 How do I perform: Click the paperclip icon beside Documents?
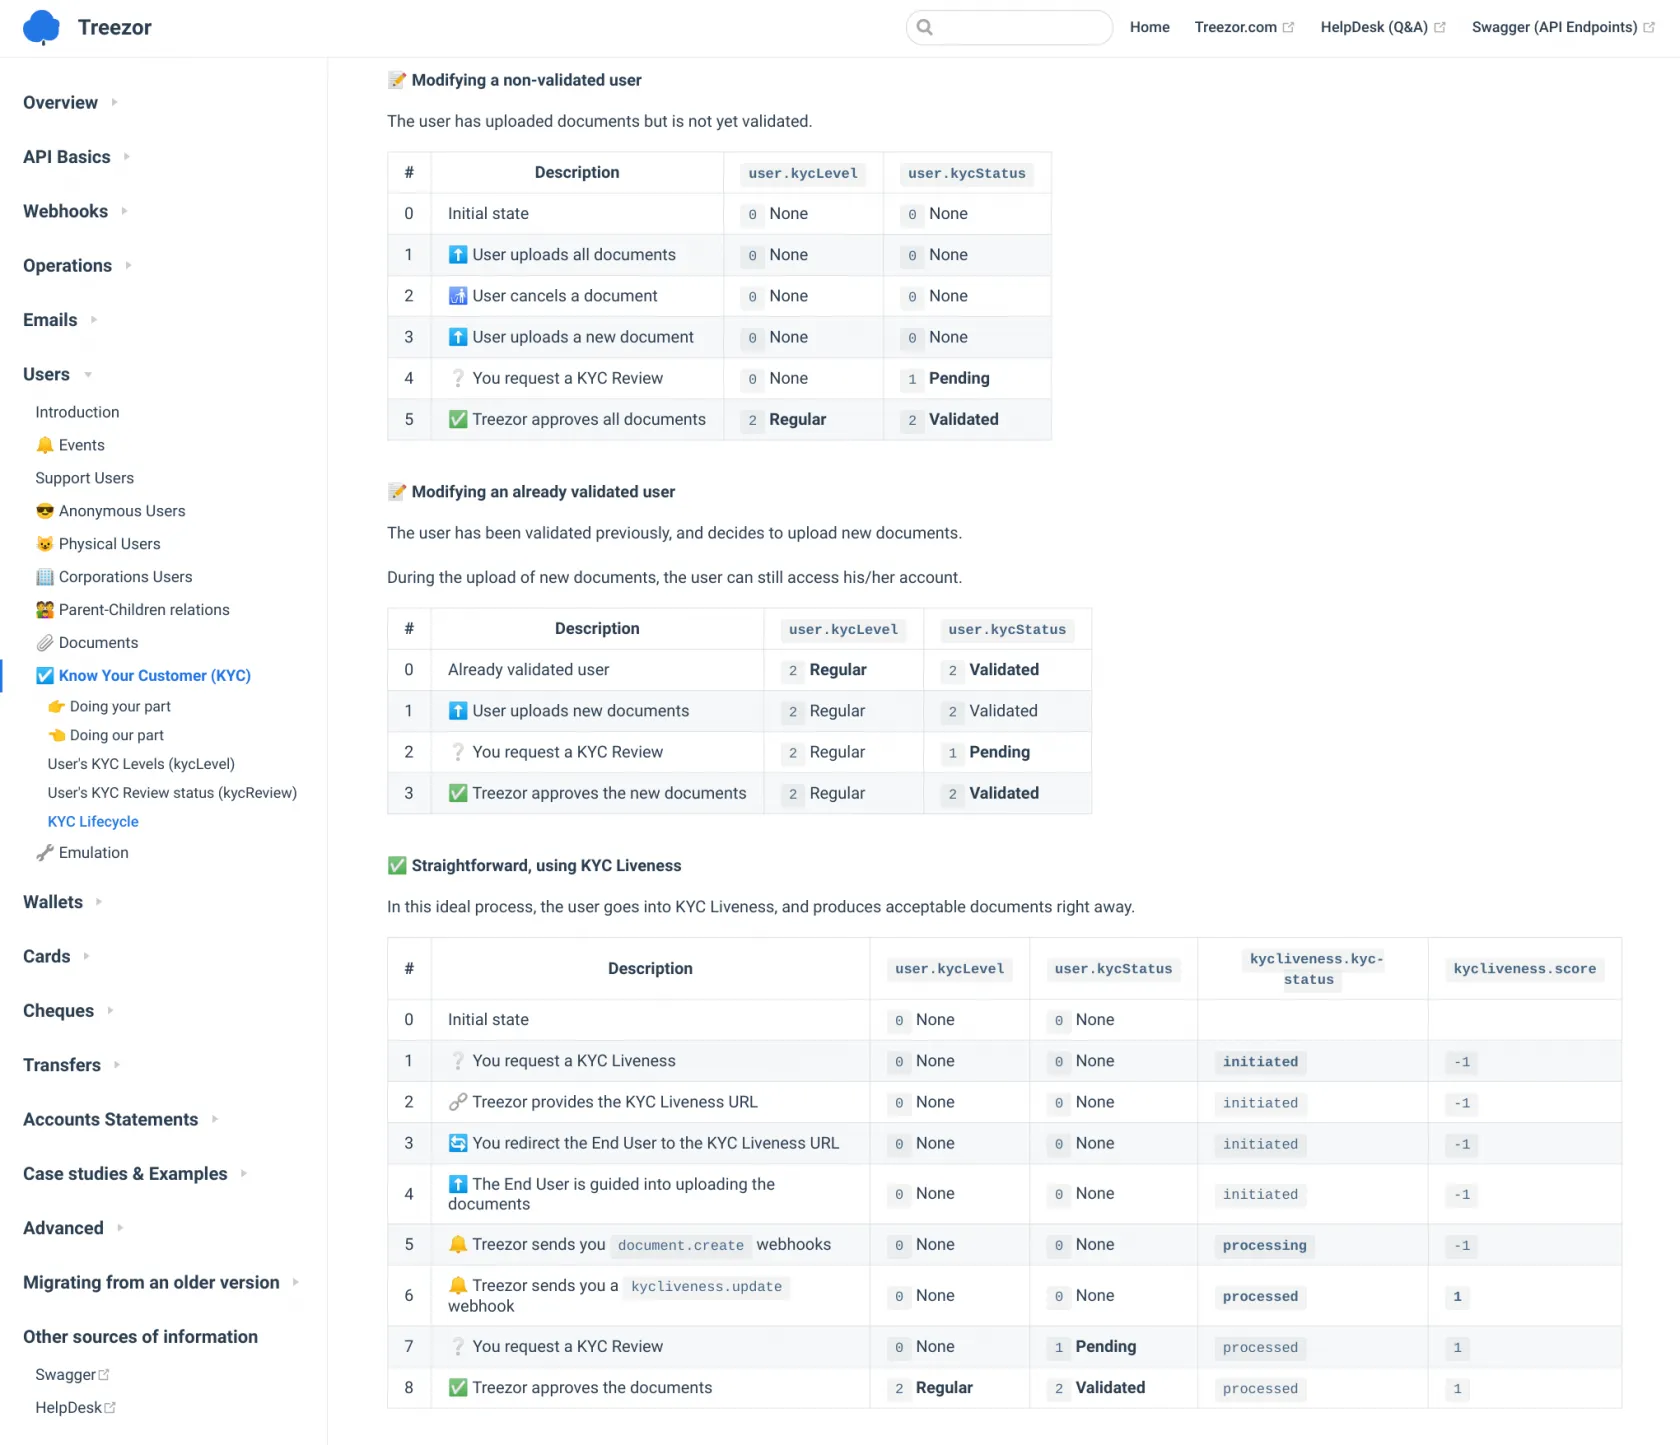[45, 643]
